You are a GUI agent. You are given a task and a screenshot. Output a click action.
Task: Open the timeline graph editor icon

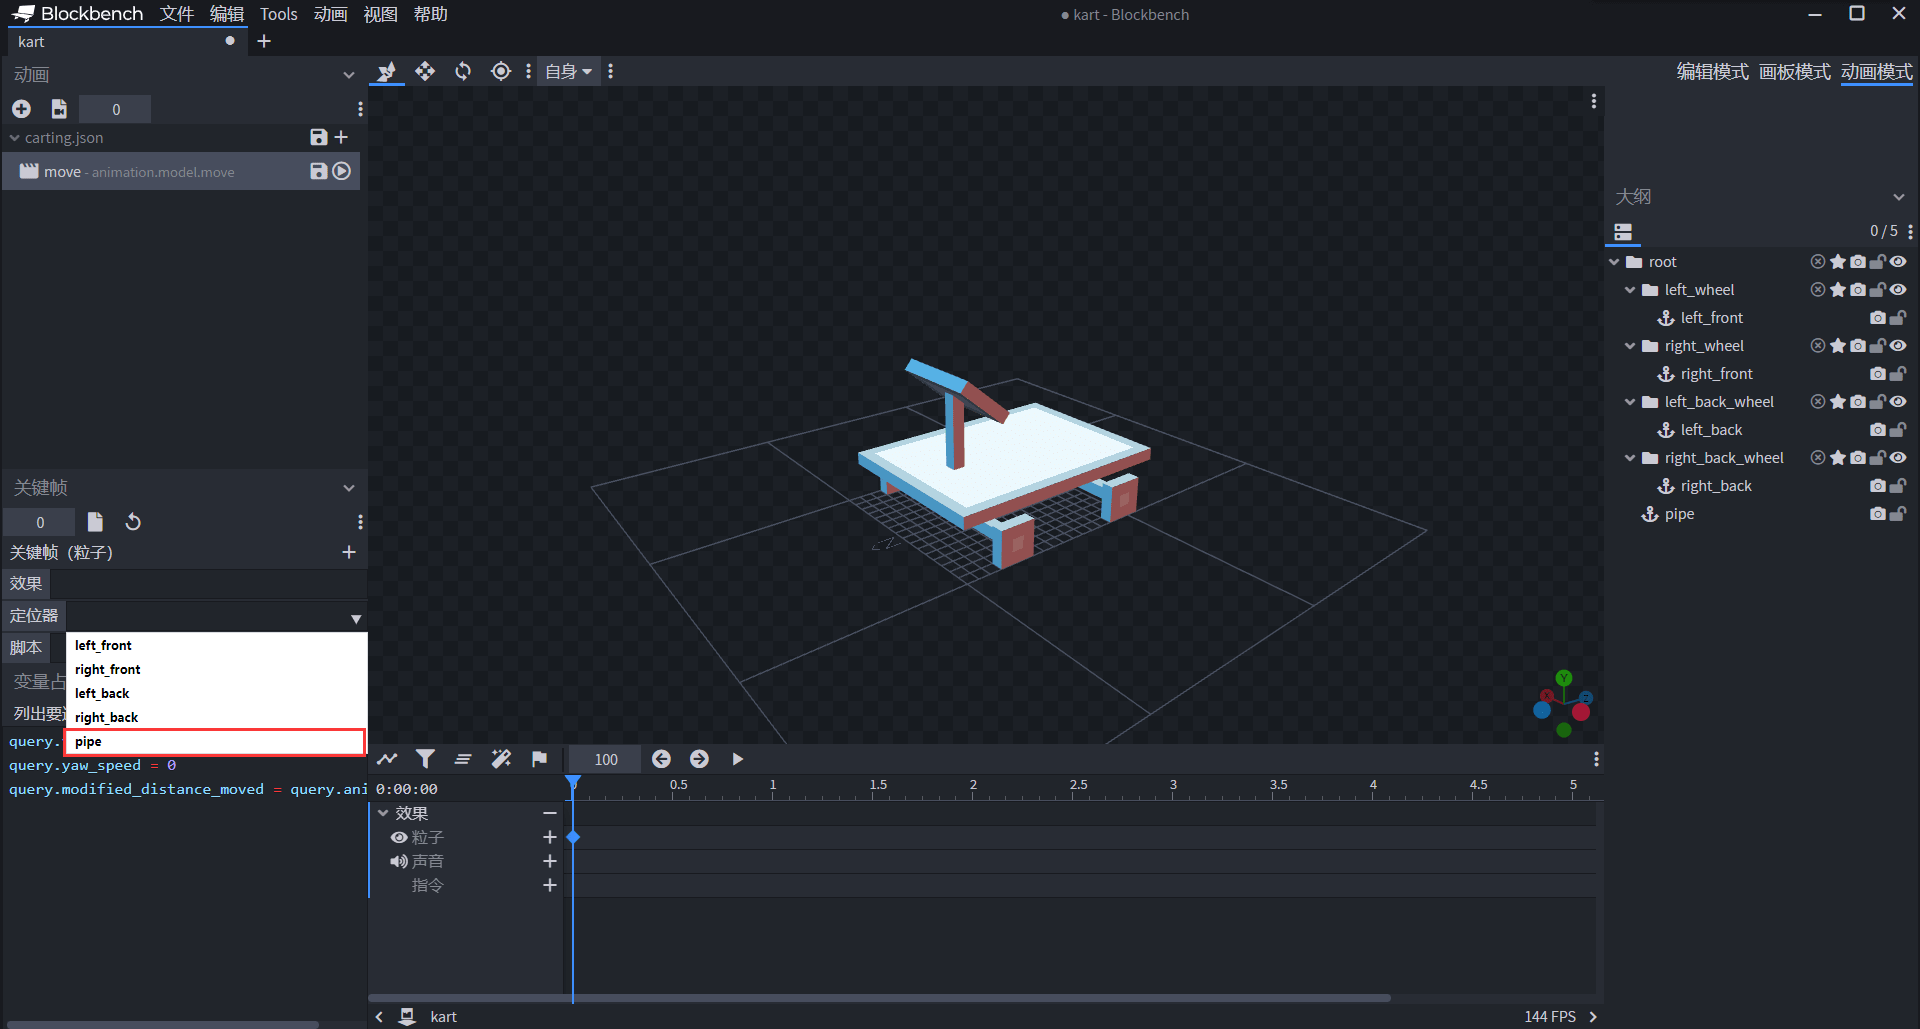[387, 759]
